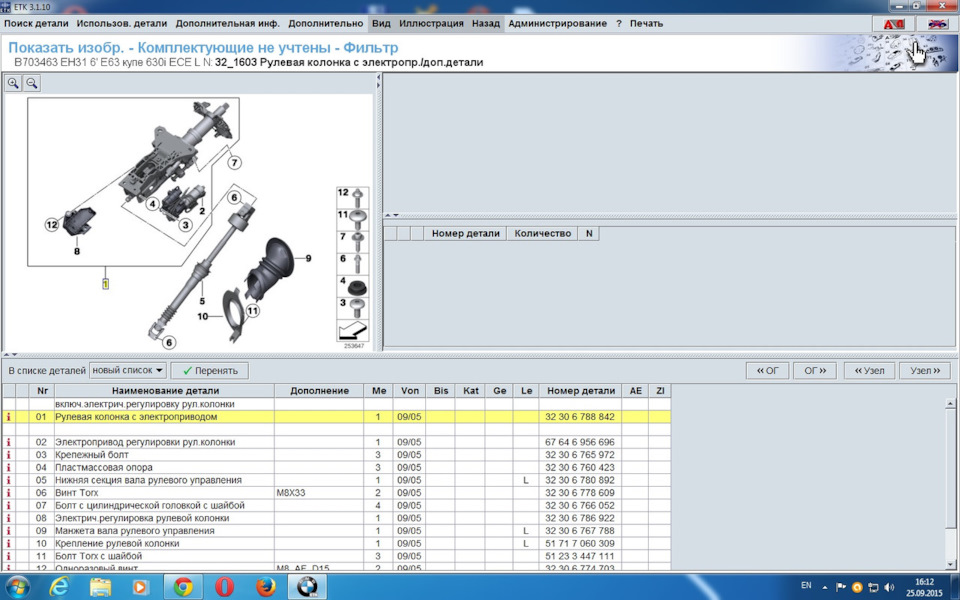Select plastic support 4 in the legend strip

click(352, 286)
